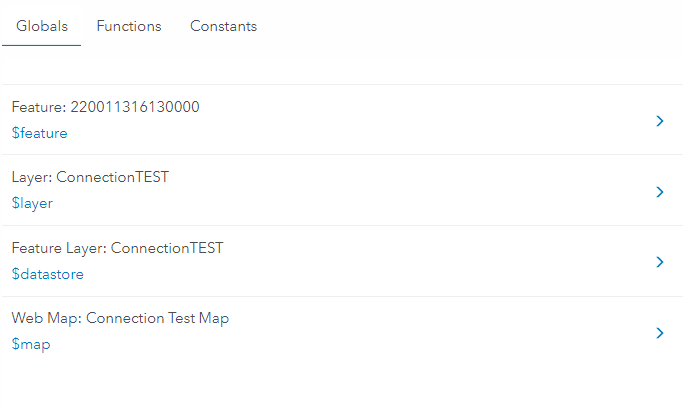This screenshot has height=406, width=683.
Task: Click the Layer: ConnectionTEST title
Action: [x=90, y=178]
